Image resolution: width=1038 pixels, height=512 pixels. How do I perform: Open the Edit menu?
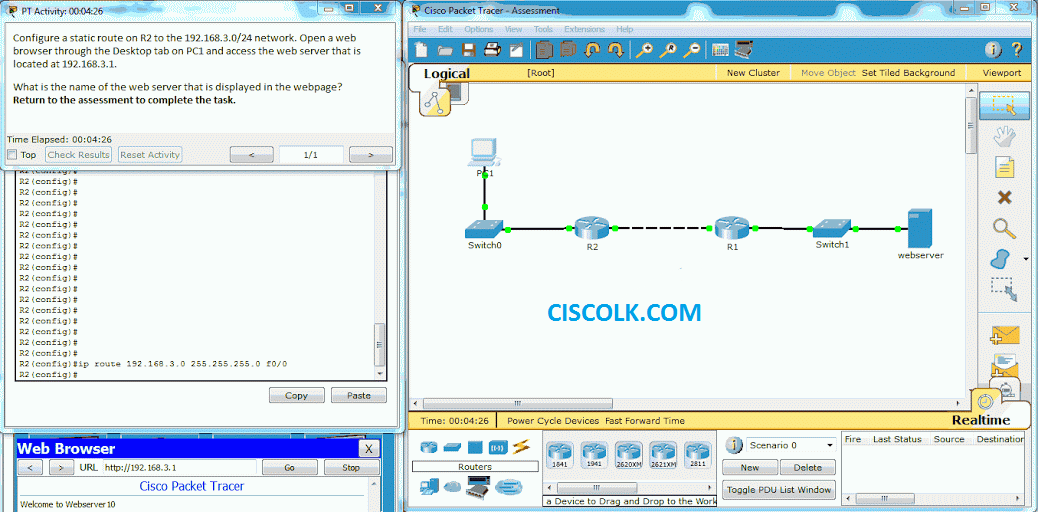pyautogui.click(x=445, y=29)
